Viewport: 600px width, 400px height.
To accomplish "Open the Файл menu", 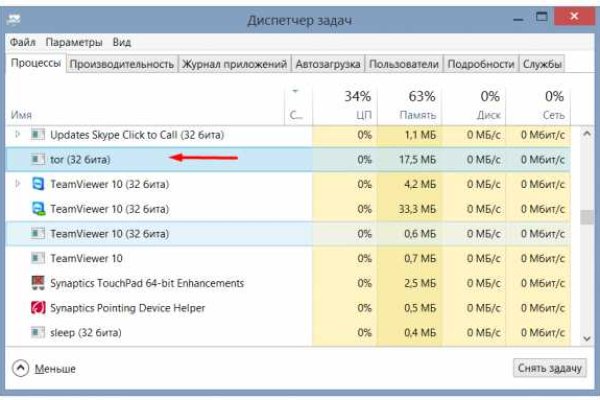I will [x=23, y=43].
